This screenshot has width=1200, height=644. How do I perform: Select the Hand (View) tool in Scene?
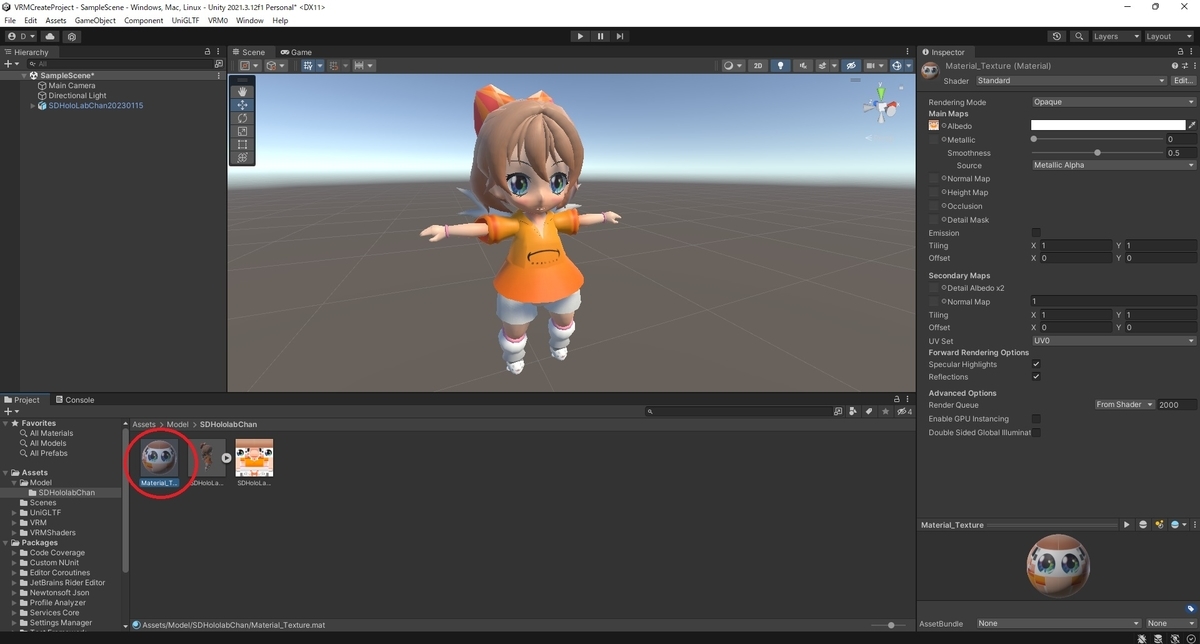tap(242, 92)
